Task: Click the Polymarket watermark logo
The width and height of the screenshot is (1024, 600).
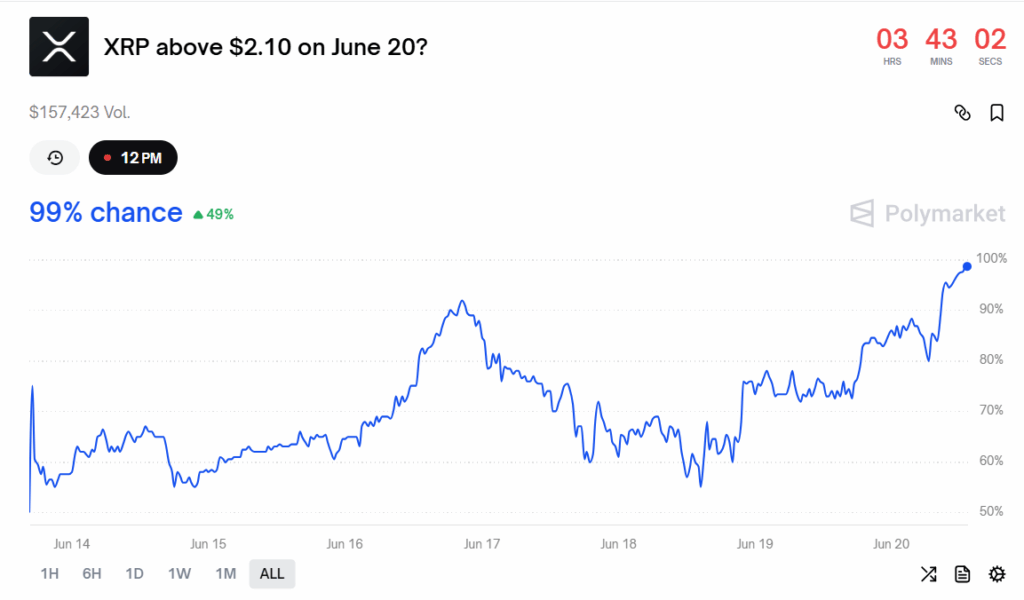Action: (x=927, y=213)
